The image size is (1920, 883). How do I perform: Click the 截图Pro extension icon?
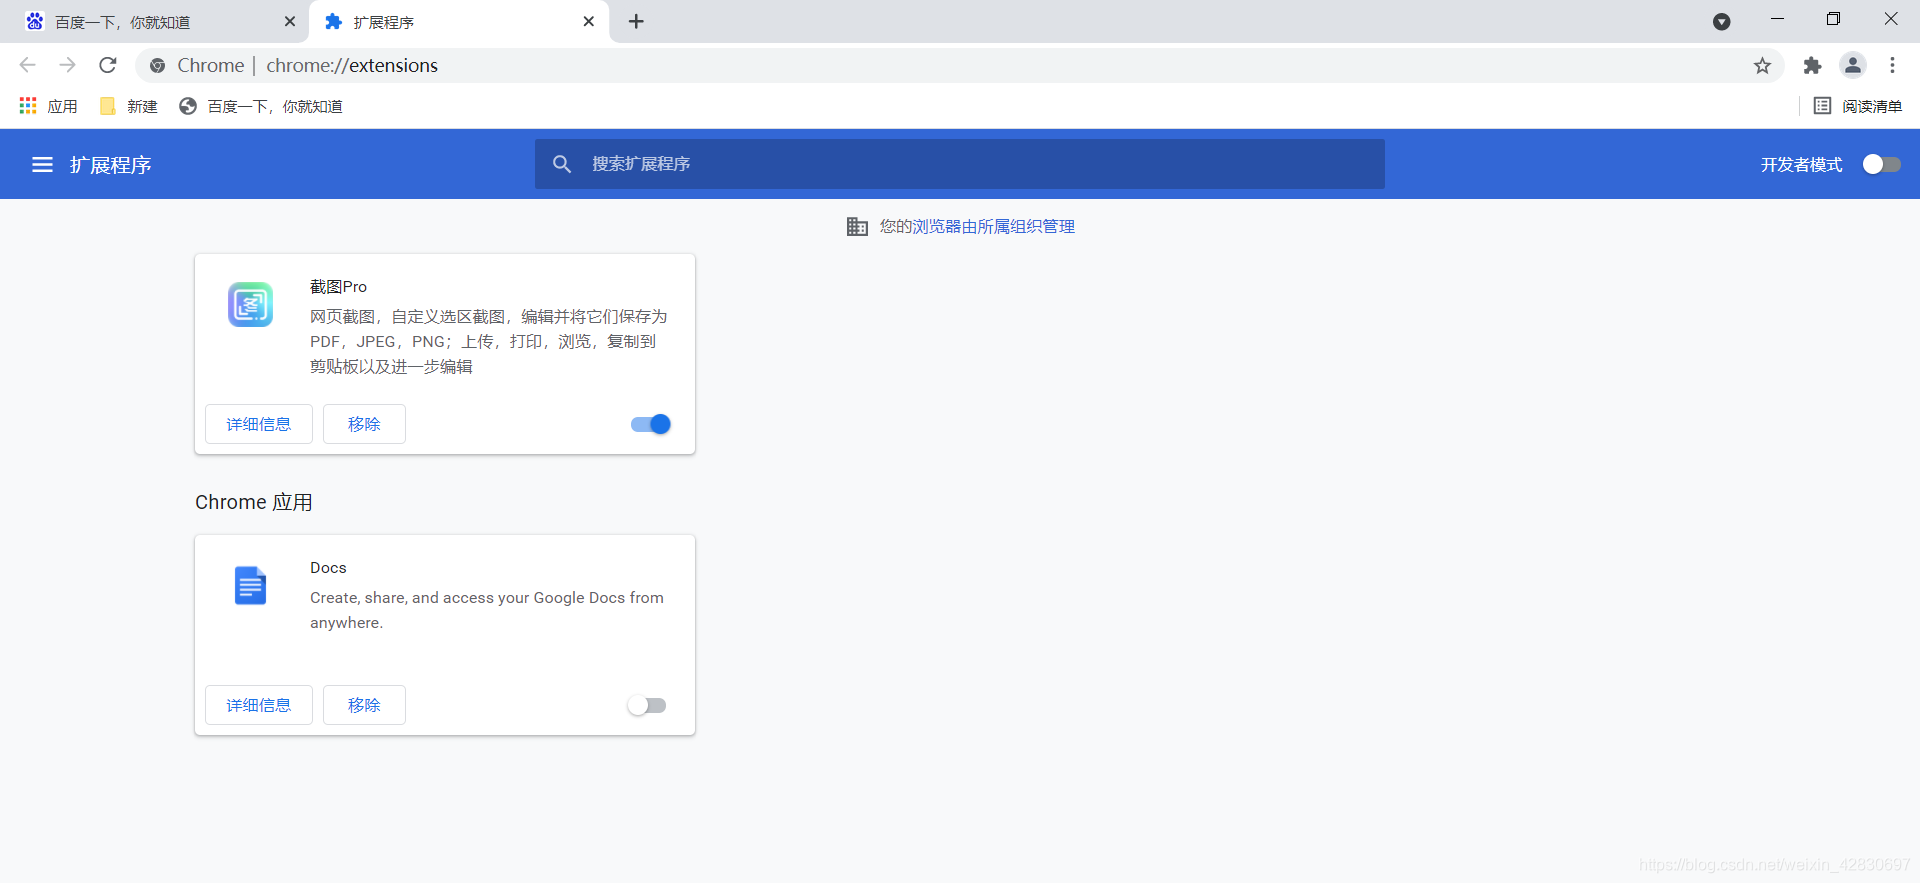click(x=250, y=305)
